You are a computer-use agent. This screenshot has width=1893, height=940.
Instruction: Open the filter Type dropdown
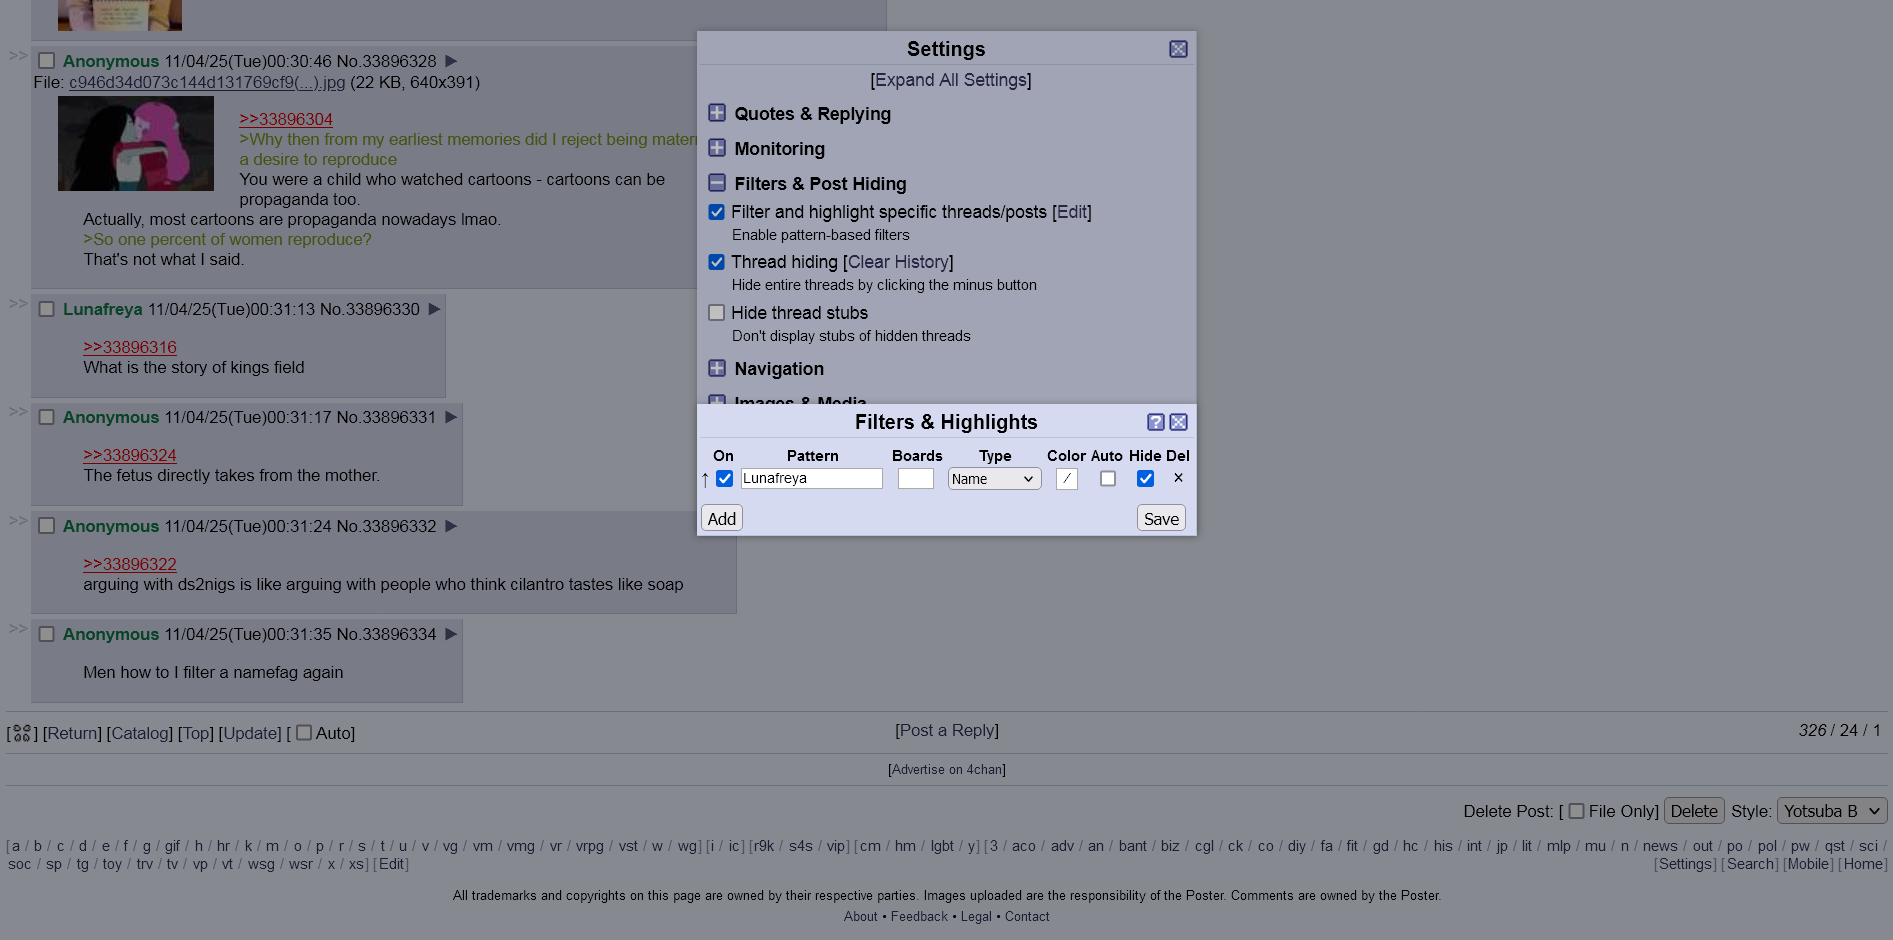995,479
